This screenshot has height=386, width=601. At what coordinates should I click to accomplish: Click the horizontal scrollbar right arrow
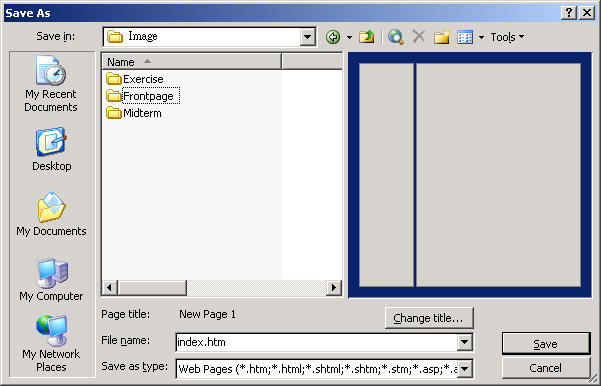coord(334,287)
